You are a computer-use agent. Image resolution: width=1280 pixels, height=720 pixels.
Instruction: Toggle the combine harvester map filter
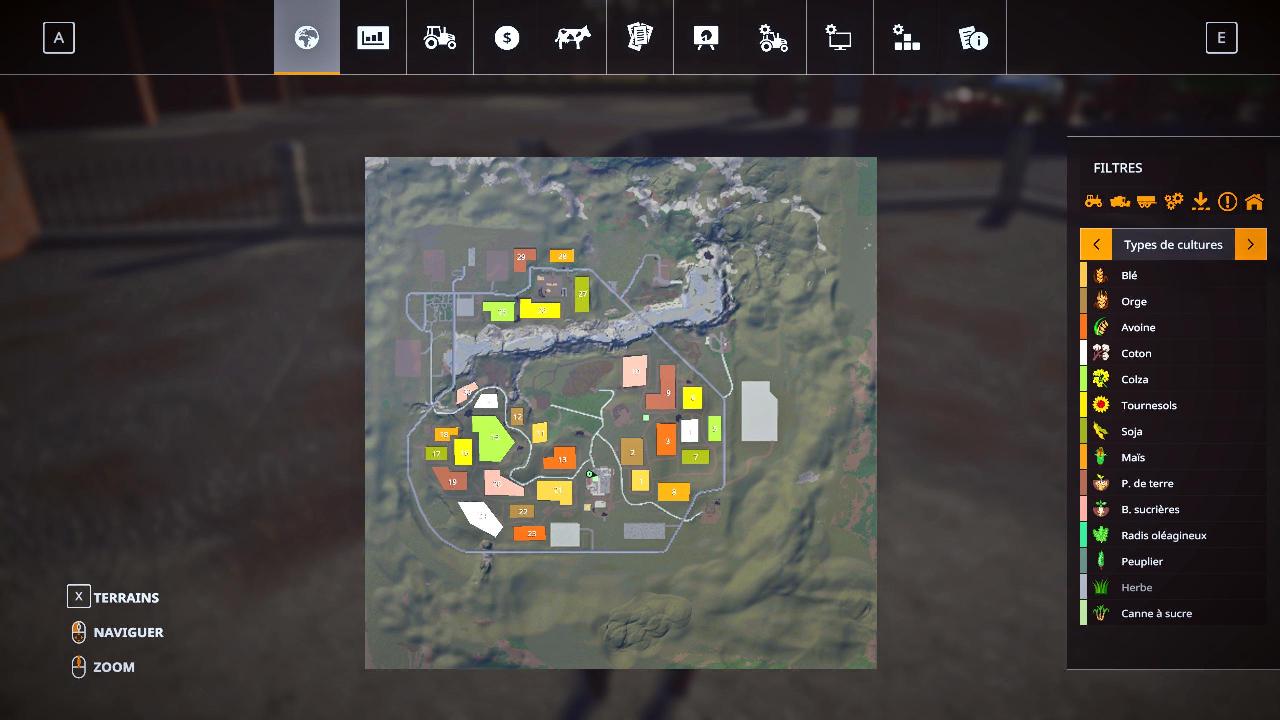pyautogui.click(x=1120, y=201)
